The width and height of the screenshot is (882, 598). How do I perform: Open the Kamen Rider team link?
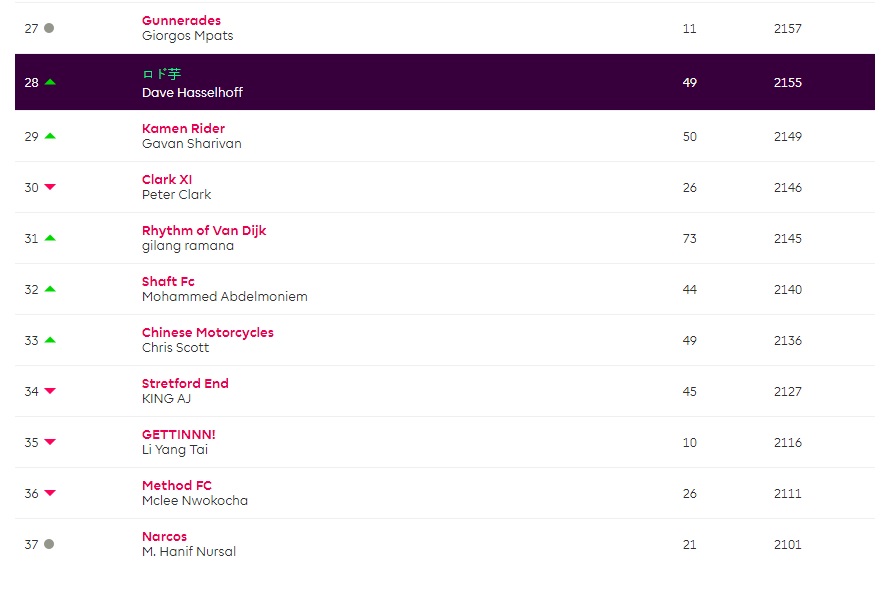click(183, 128)
